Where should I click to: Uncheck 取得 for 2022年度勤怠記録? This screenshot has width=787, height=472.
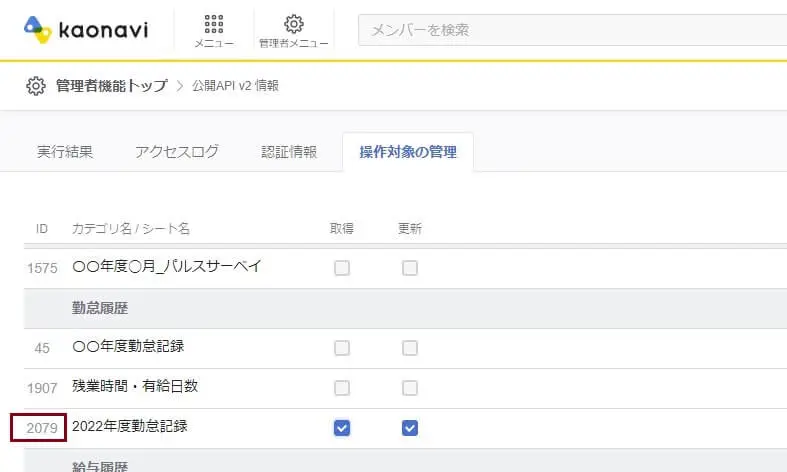click(x=342, y=428)
